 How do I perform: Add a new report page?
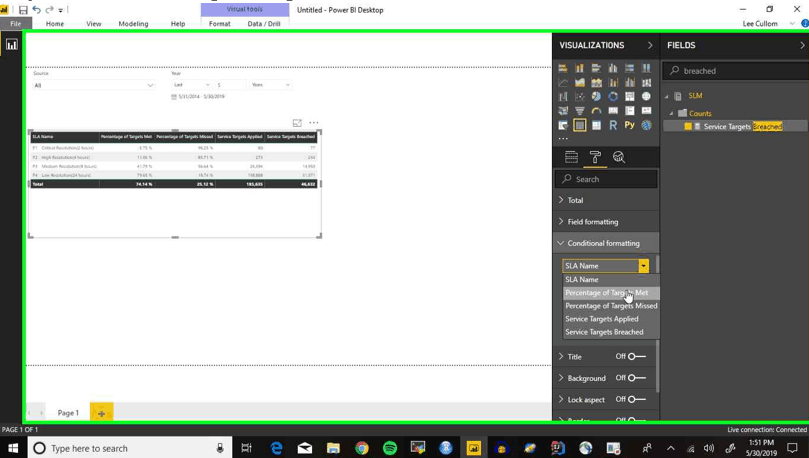[102, 413]
